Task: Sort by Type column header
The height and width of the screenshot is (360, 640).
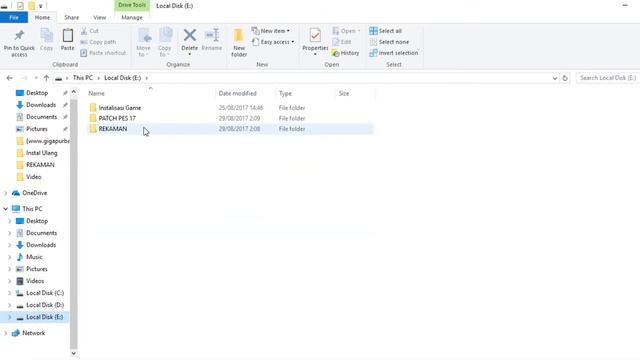Action: point(285,93)
